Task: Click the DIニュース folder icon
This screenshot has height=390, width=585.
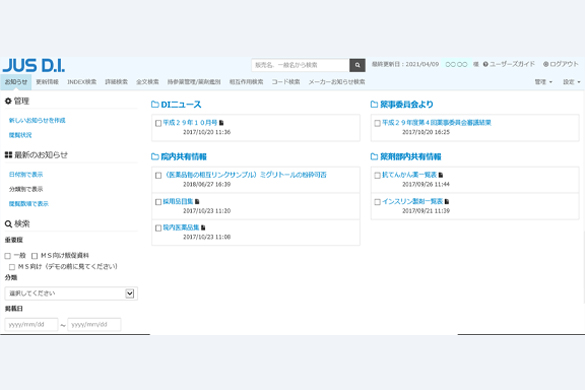Action: pyautogui.click(x=155, y=104)
